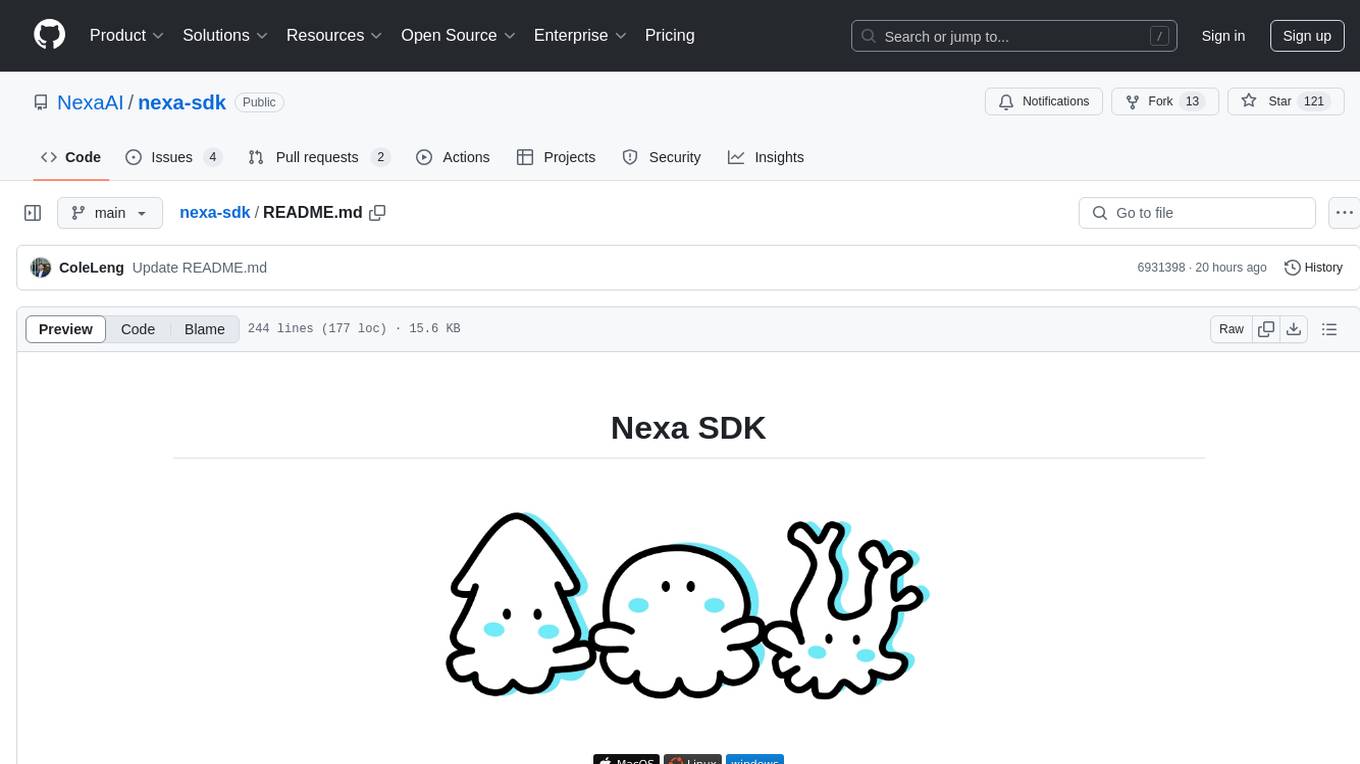Open the GitHub homepage logo
1360x764 pixels.
click(x=50, y=35)
